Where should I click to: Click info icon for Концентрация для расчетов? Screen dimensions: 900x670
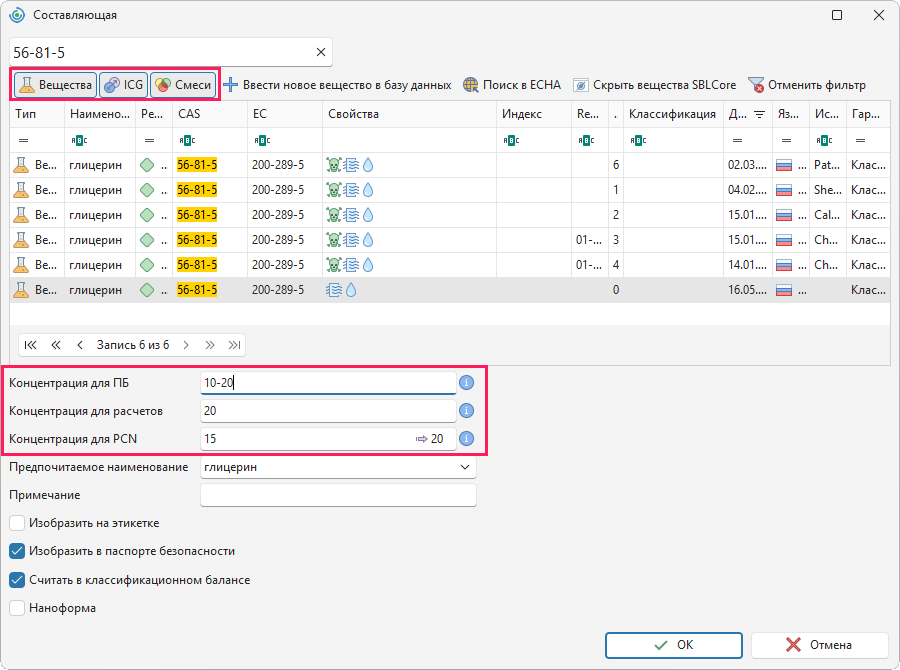pyautogui.click(x=467, y=410)
